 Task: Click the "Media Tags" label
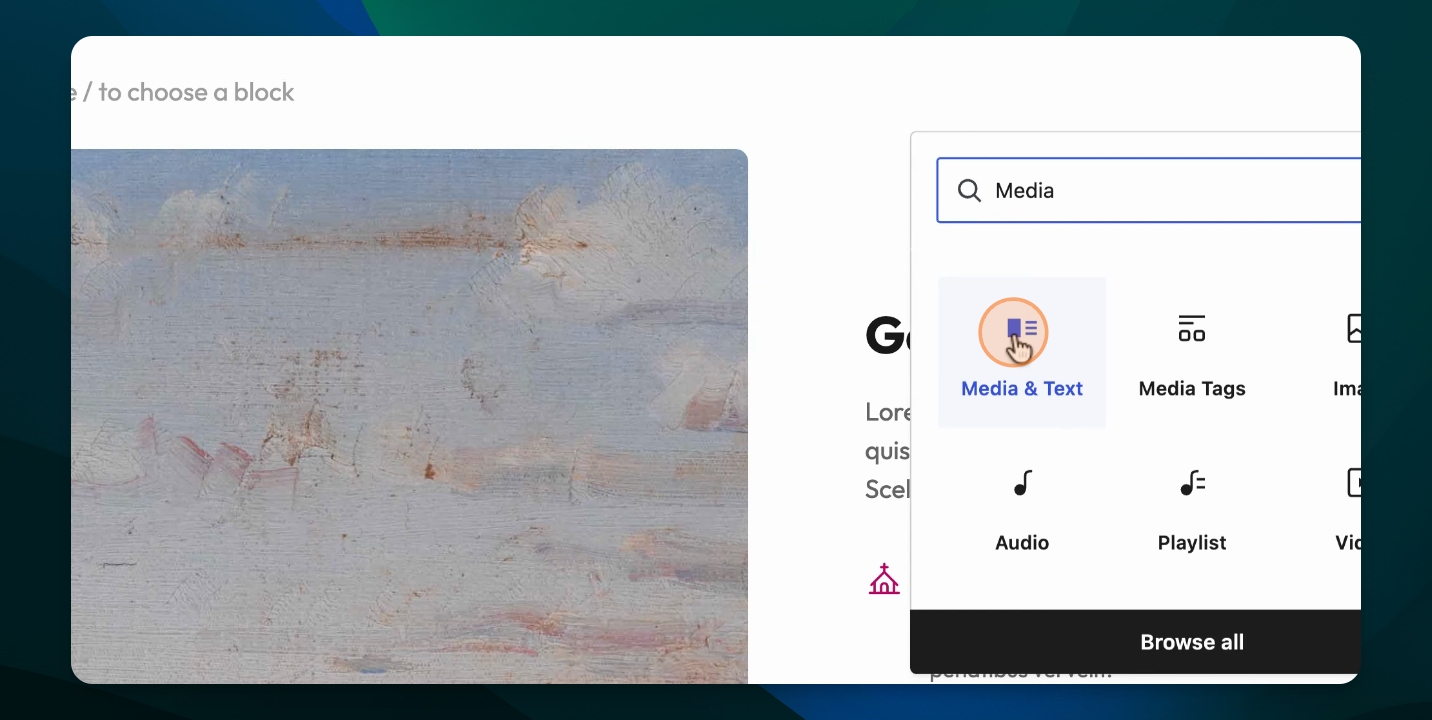[1192, 389]
